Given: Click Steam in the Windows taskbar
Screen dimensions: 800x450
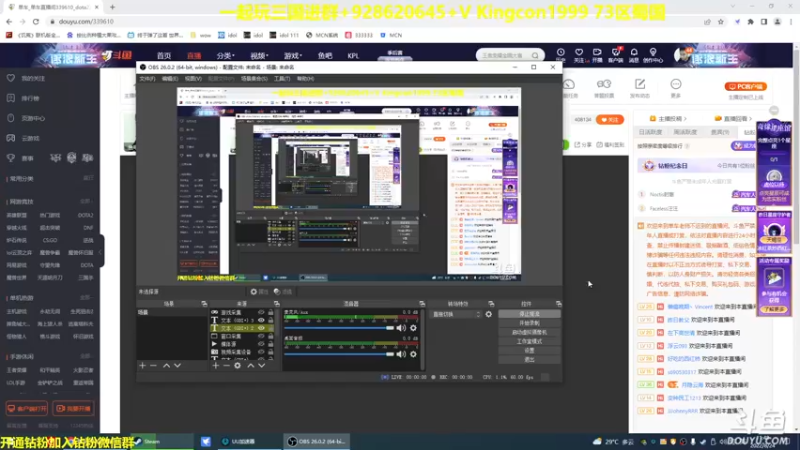Looking at the screenshot, I should pos(162,441).
